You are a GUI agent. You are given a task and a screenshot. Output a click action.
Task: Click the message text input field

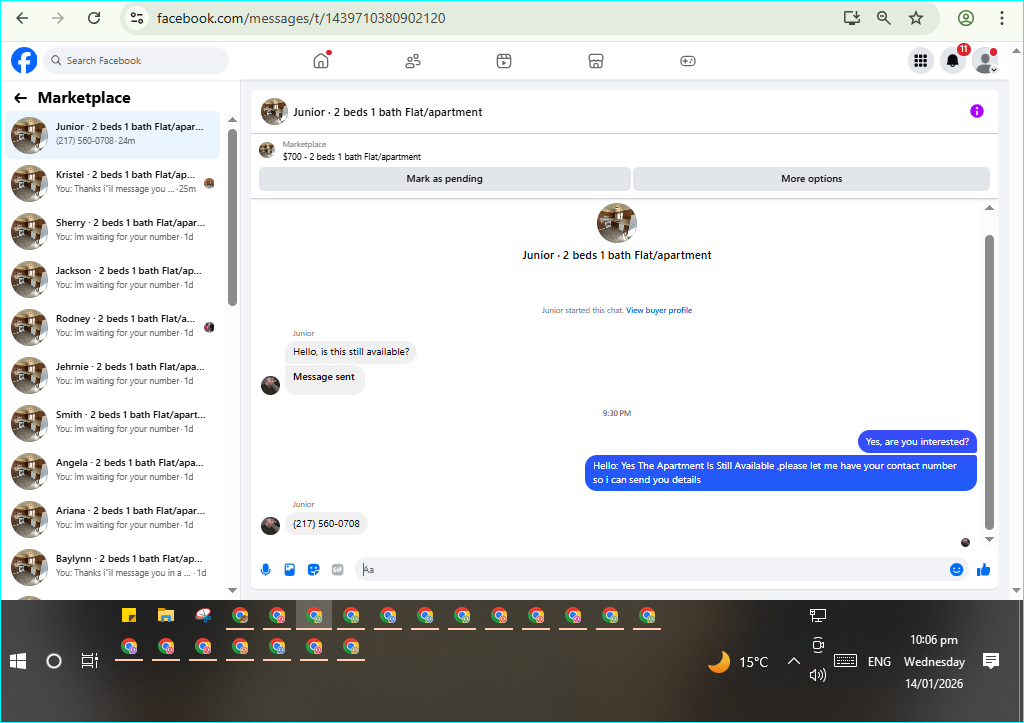pos(653,570)
